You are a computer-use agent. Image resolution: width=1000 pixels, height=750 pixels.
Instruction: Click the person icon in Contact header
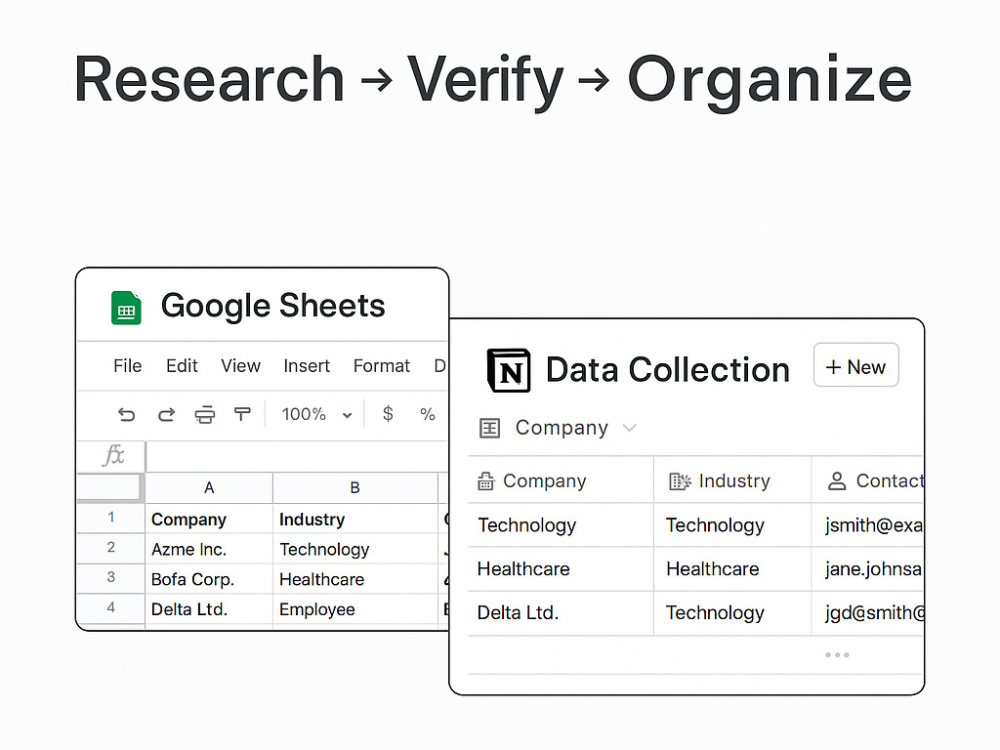pyautogui.click(x=837, y=481)
